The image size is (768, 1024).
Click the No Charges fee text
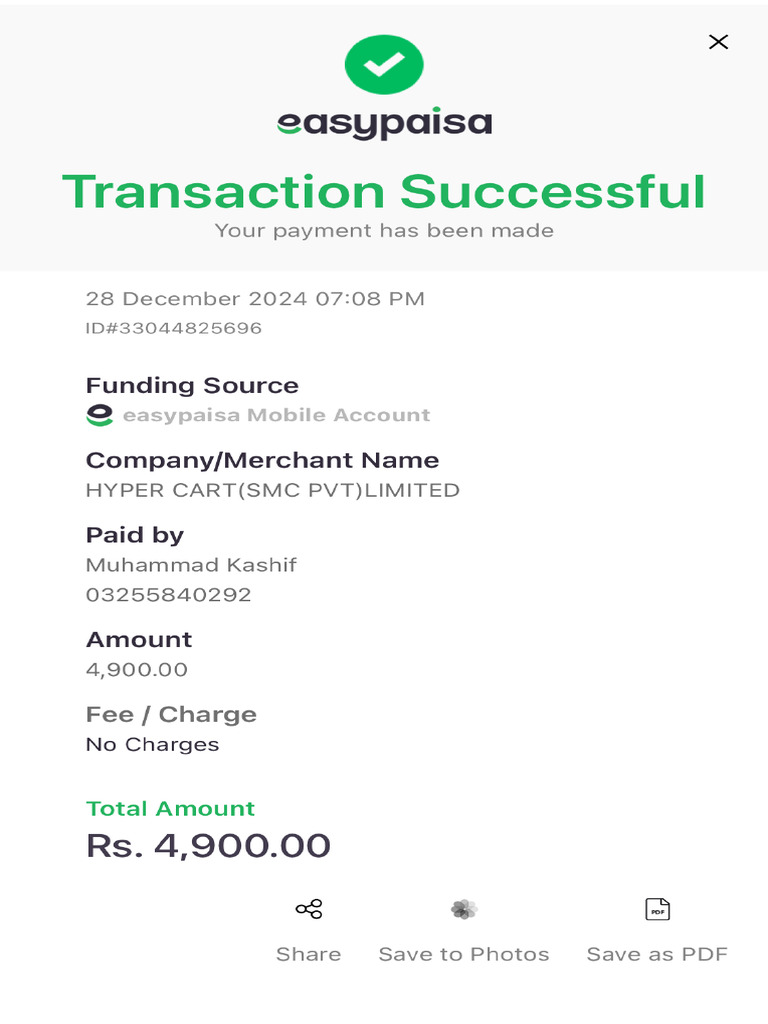(x=152, y=744)
